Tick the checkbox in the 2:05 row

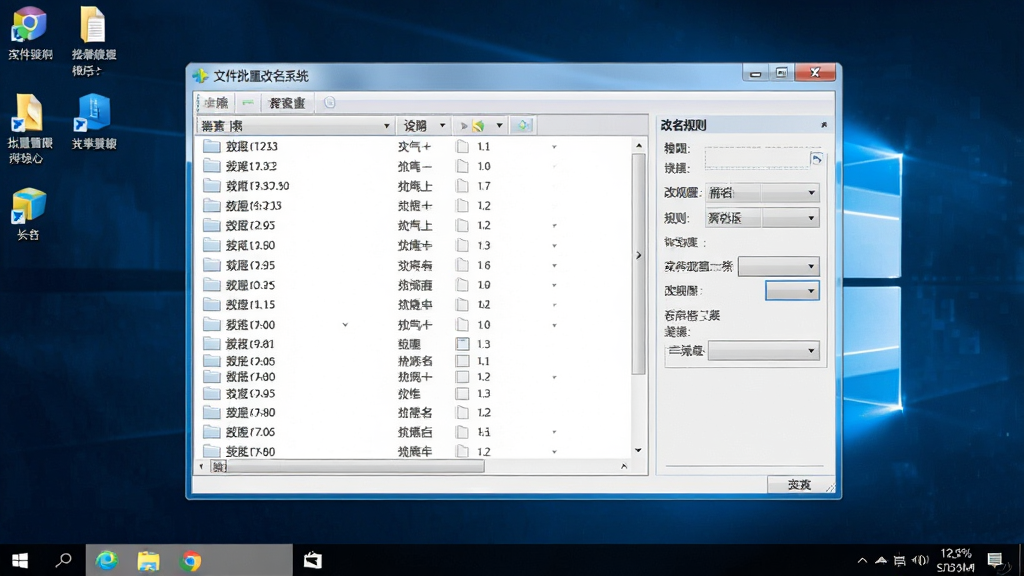(x=462, y=360)
